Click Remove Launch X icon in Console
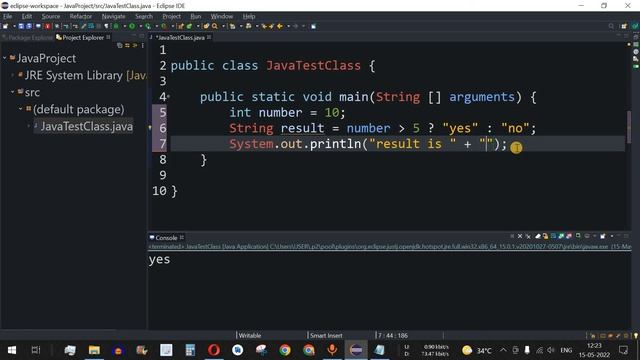Viewport: 640px width, 360px height. [520, 236]
